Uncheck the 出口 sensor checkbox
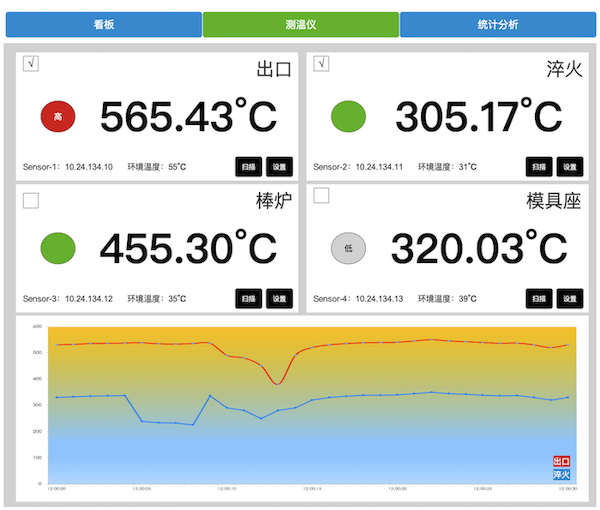 click(x=31, y=65)
